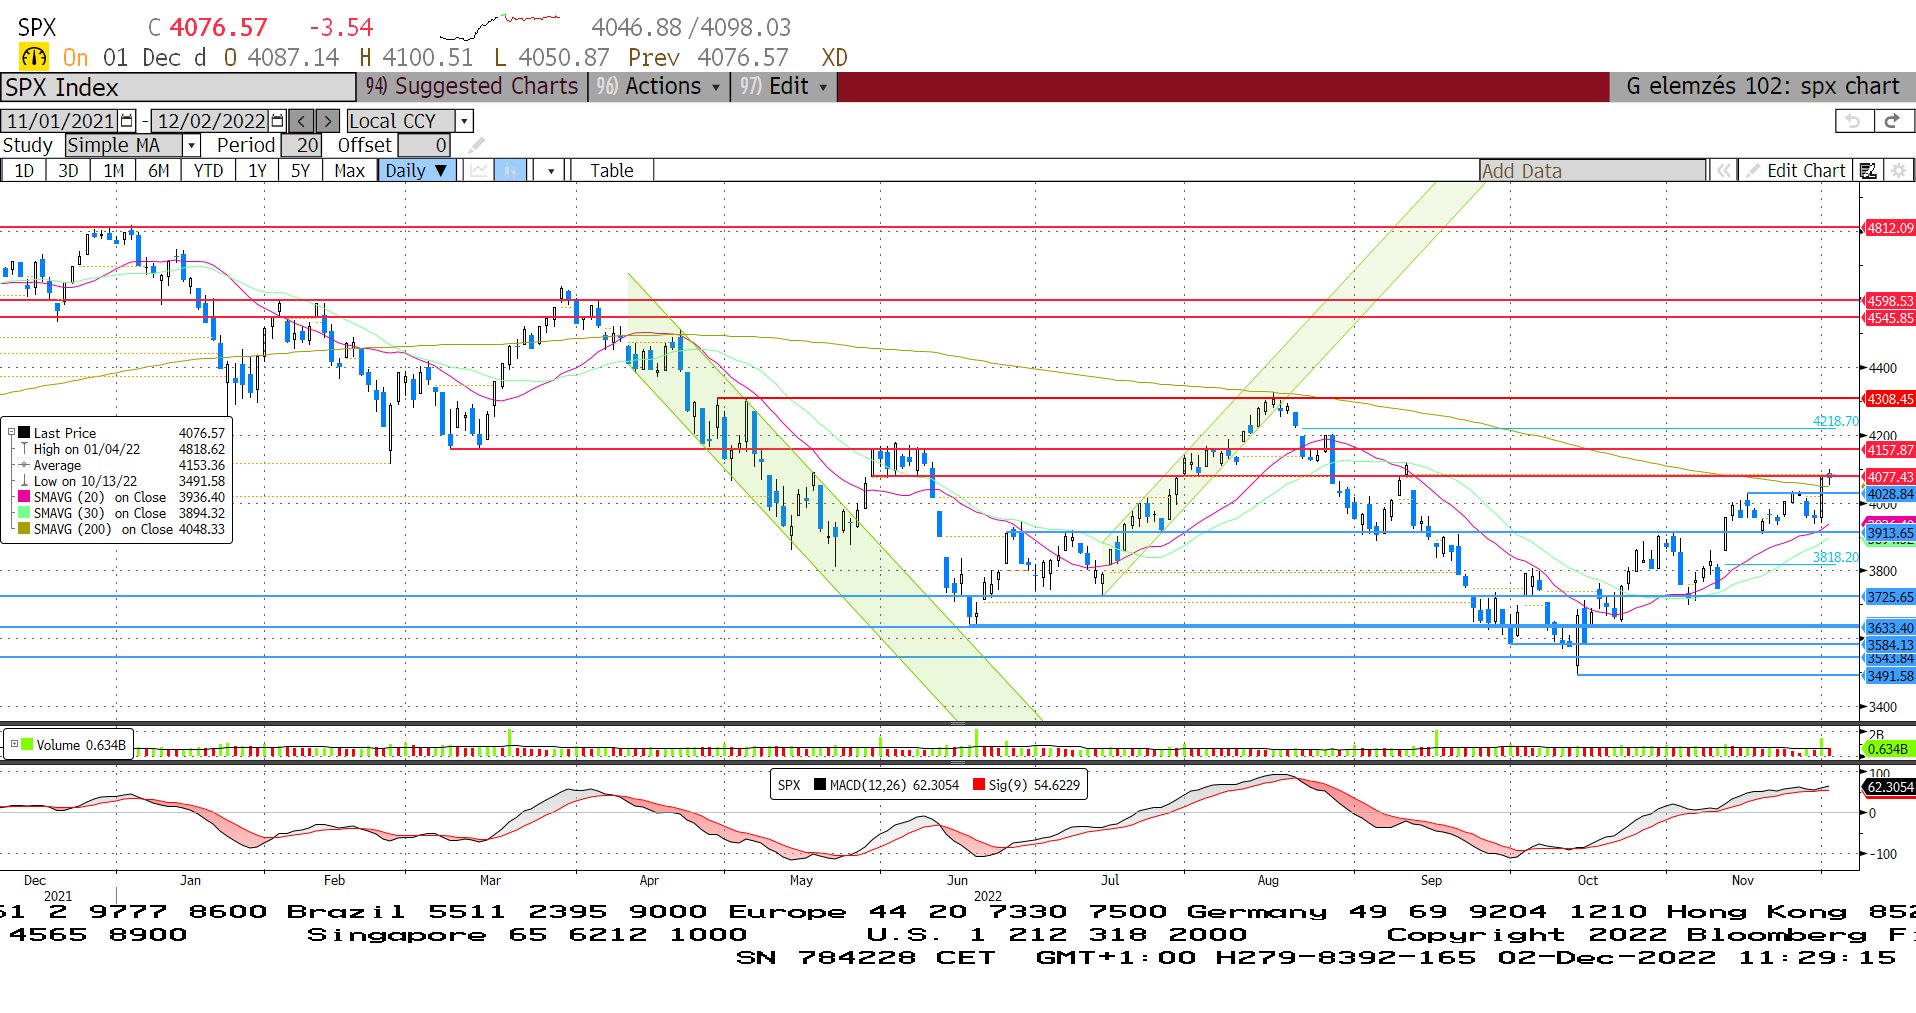Click the SPX mini sparkline chart
Image resolution: width=1916 pixels, height=1013 pixels.
(x=500, y=25)
